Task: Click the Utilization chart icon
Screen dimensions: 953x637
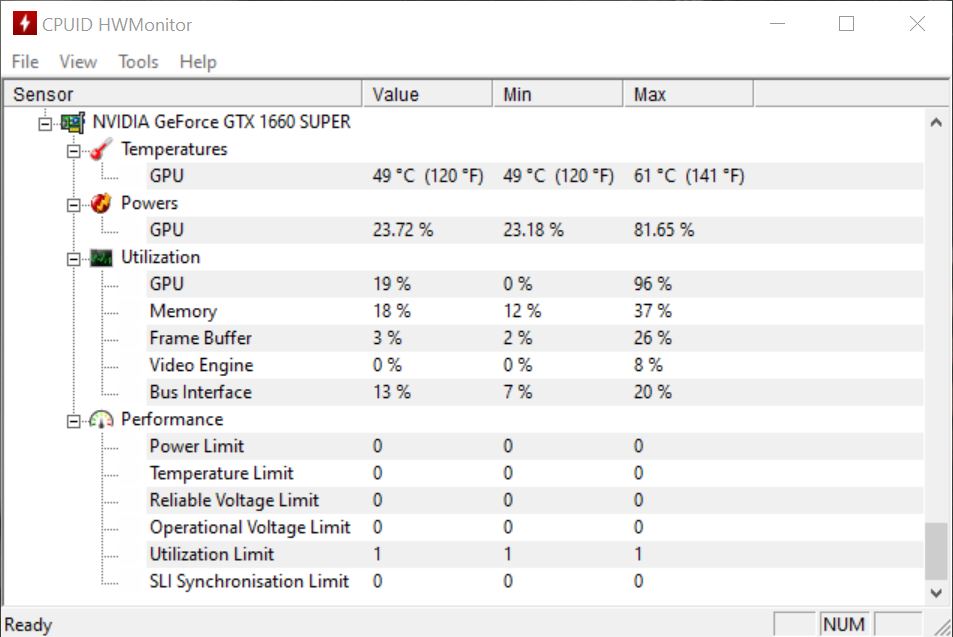Action: 101,257
